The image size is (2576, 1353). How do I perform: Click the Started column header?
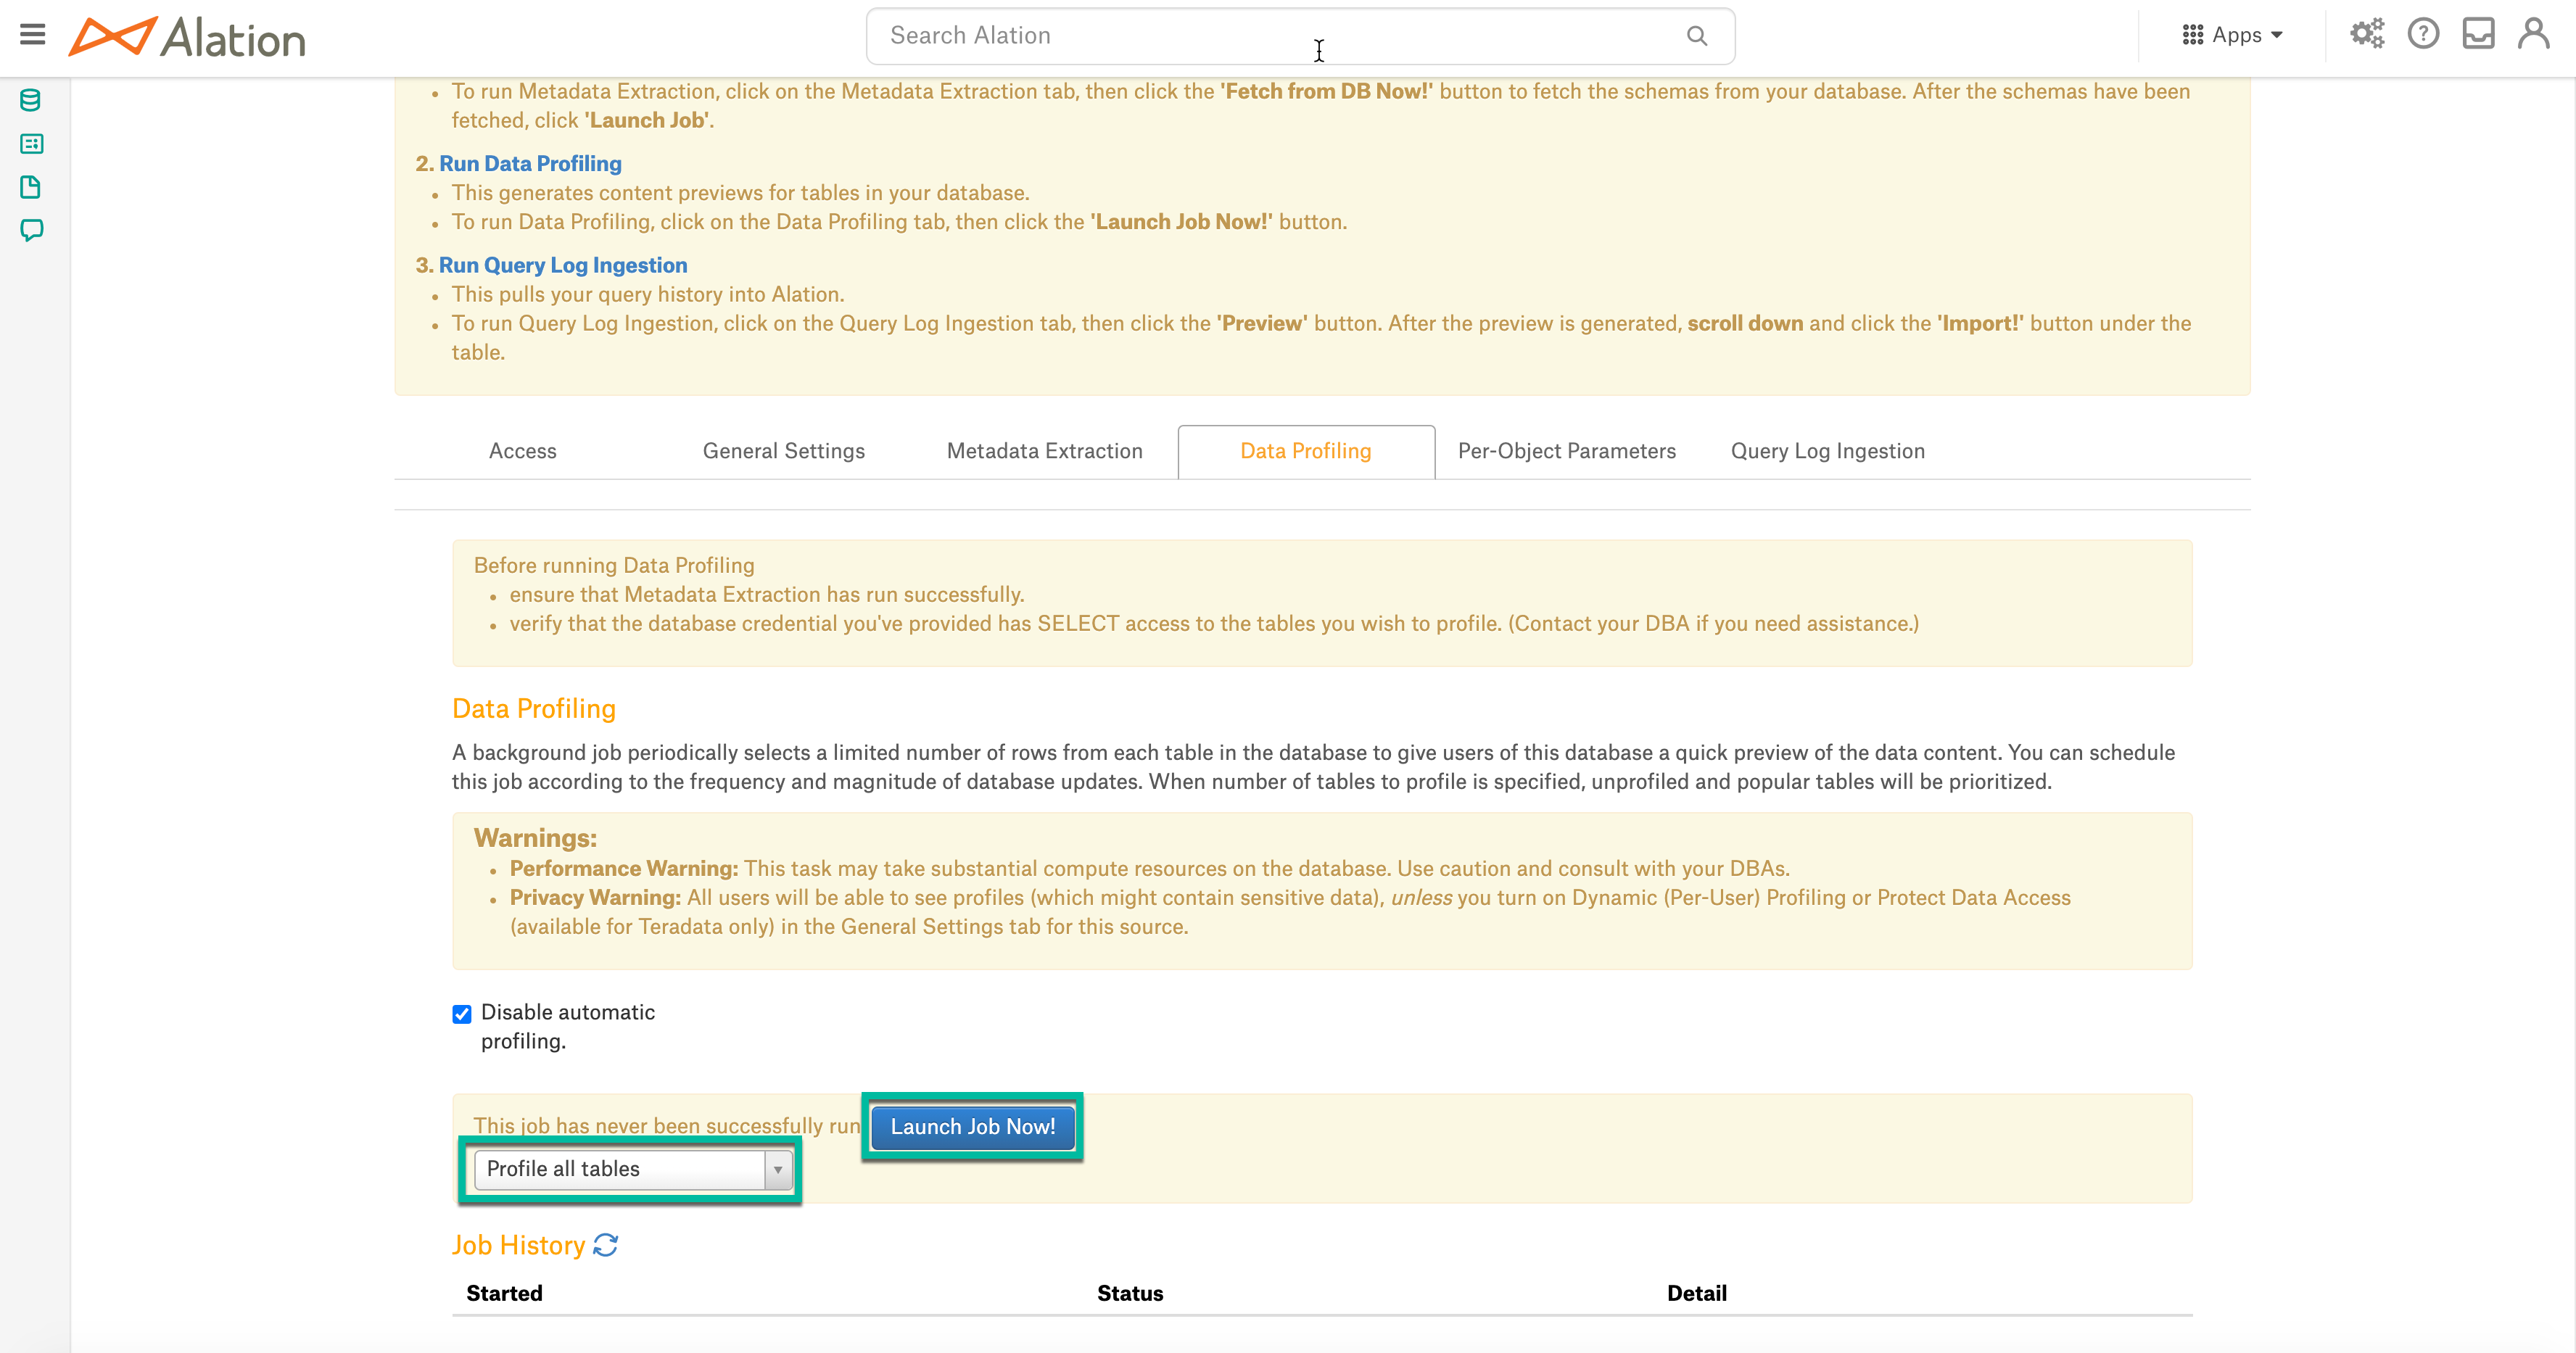click(504, 1293)
